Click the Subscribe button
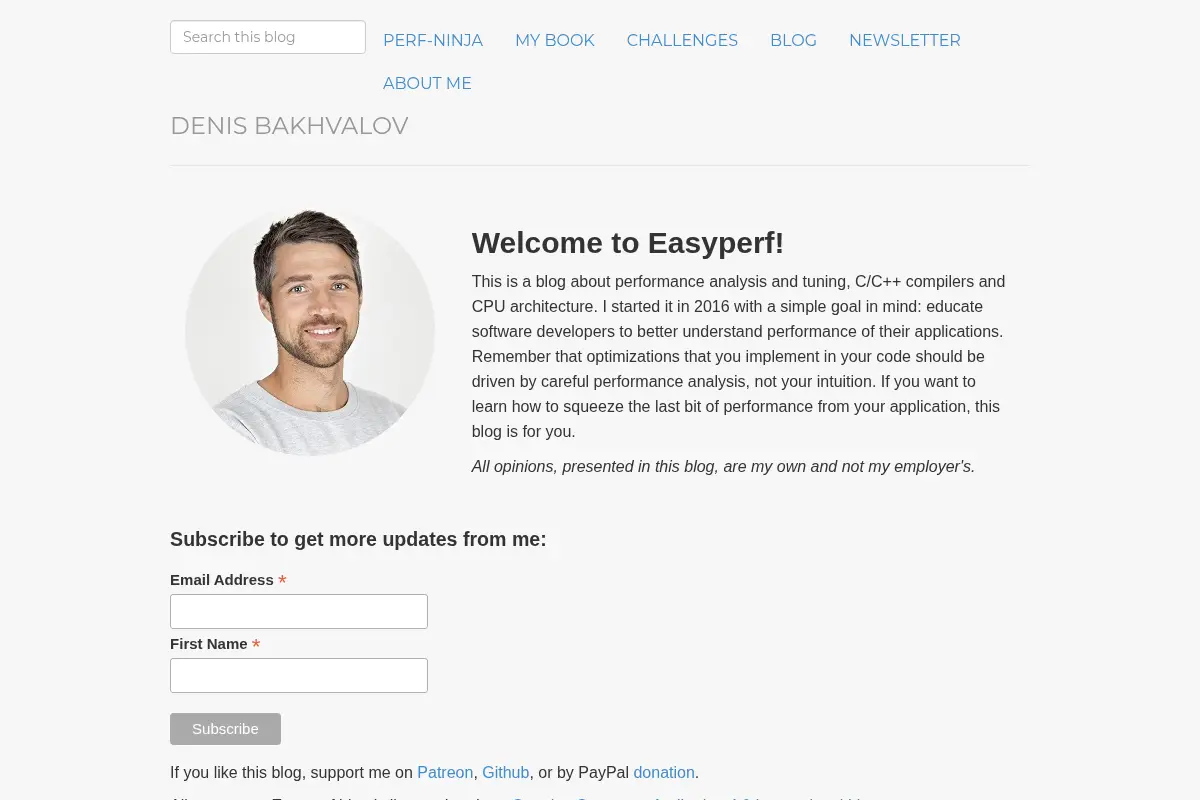The image size is (1200, 800). [225, 729]
